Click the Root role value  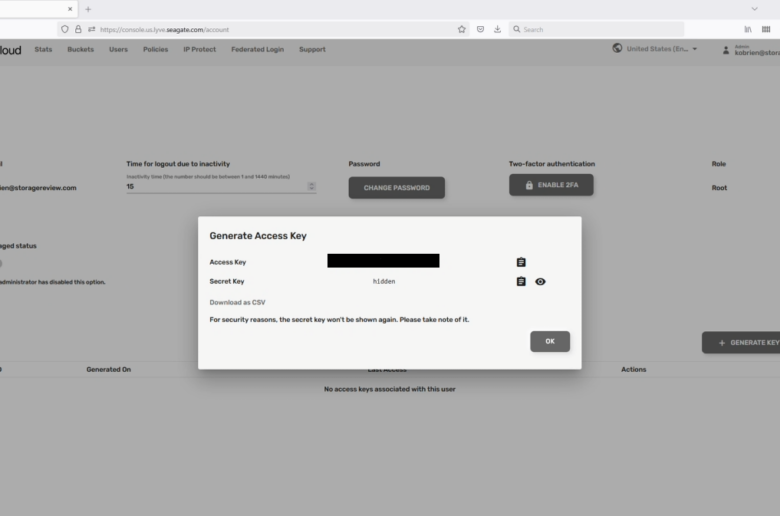[719, 188]
